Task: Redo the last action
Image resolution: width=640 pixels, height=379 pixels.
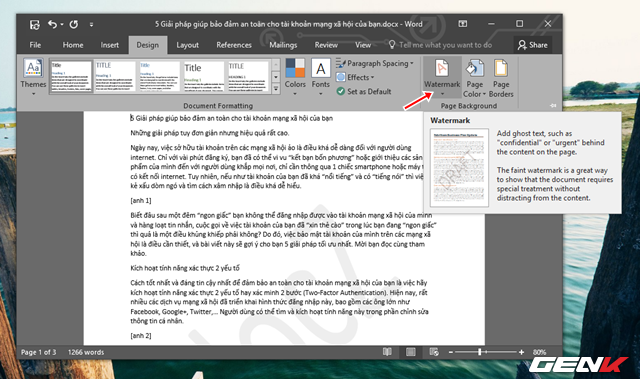Action: [74, 24]
